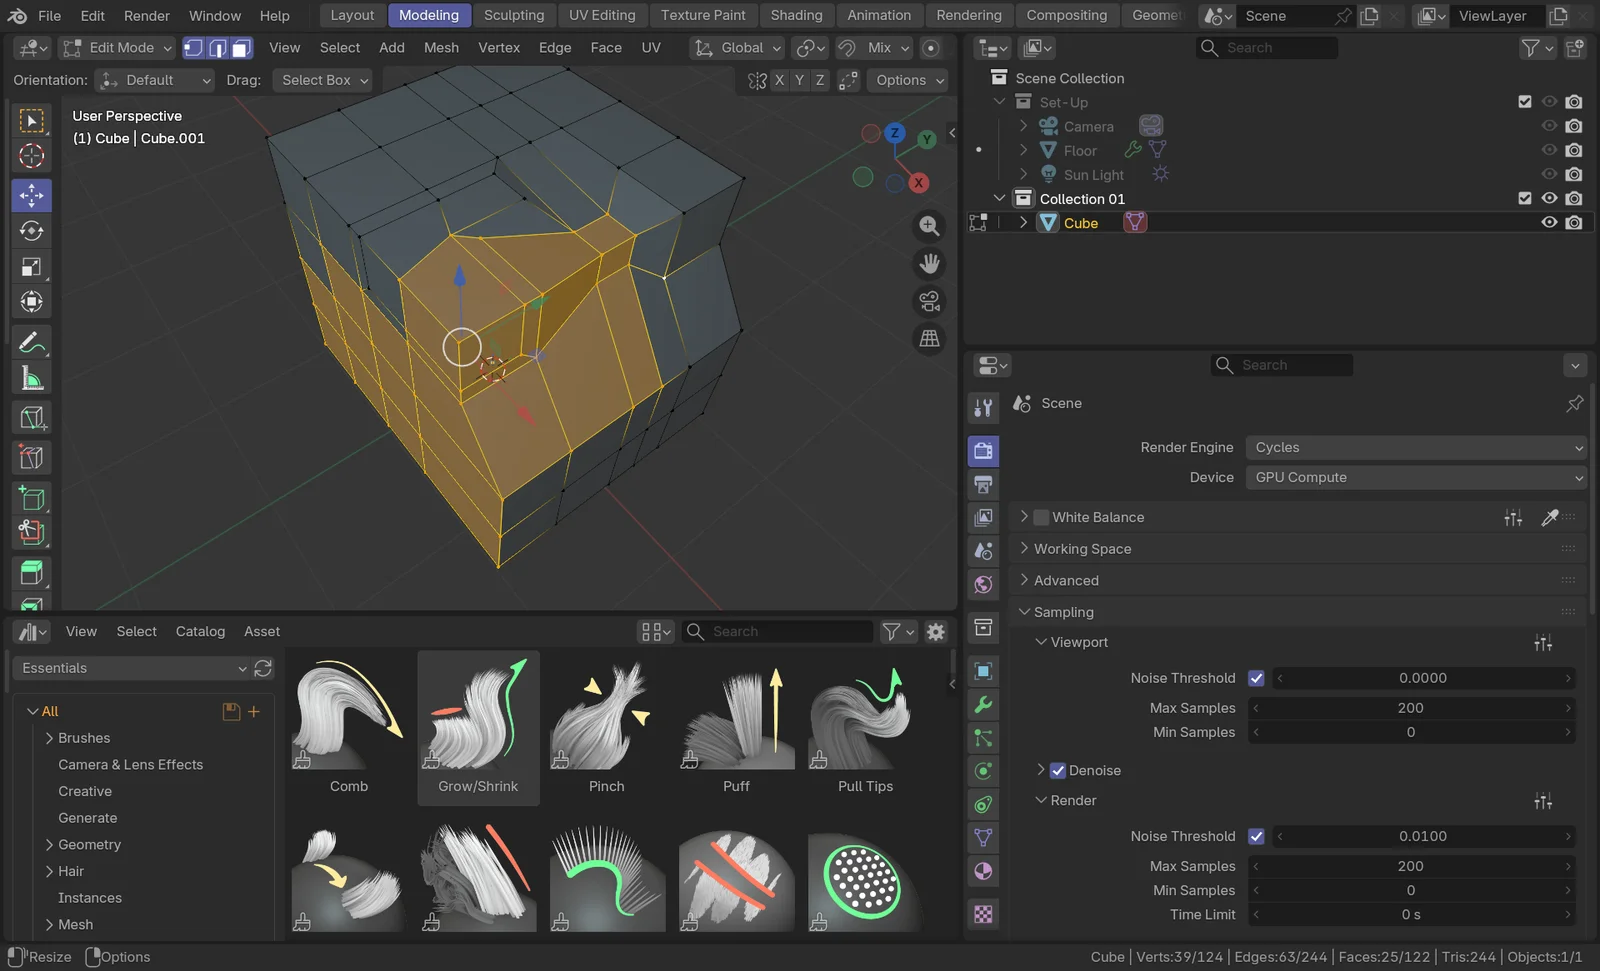Toggle camera view gizmo button
Image resolution: width=1600 pixels, height=971 pixels.
pos(929,301)
